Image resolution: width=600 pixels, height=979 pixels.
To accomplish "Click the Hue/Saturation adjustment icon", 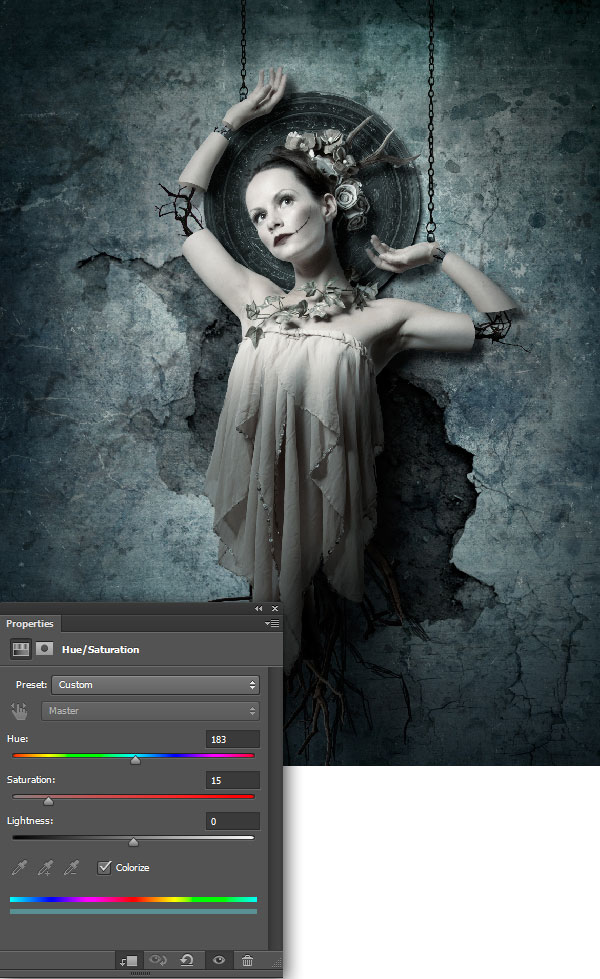I will click(x=21, y=649).
